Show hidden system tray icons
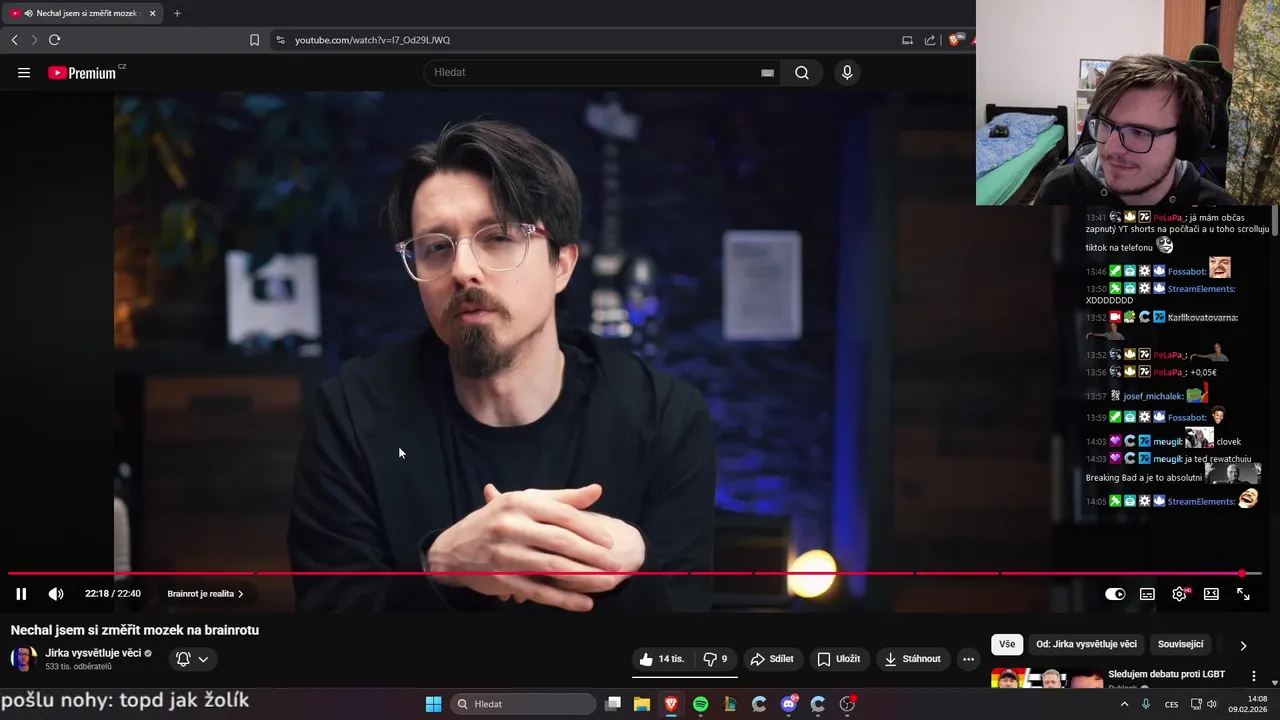The width and height of the screenshot is (1280, 720). (1124, 704)
